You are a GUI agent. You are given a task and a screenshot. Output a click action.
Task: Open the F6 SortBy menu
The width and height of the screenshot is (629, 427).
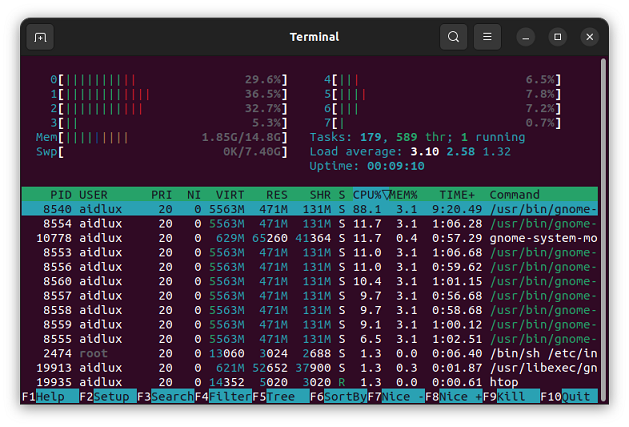pos(337,396)
